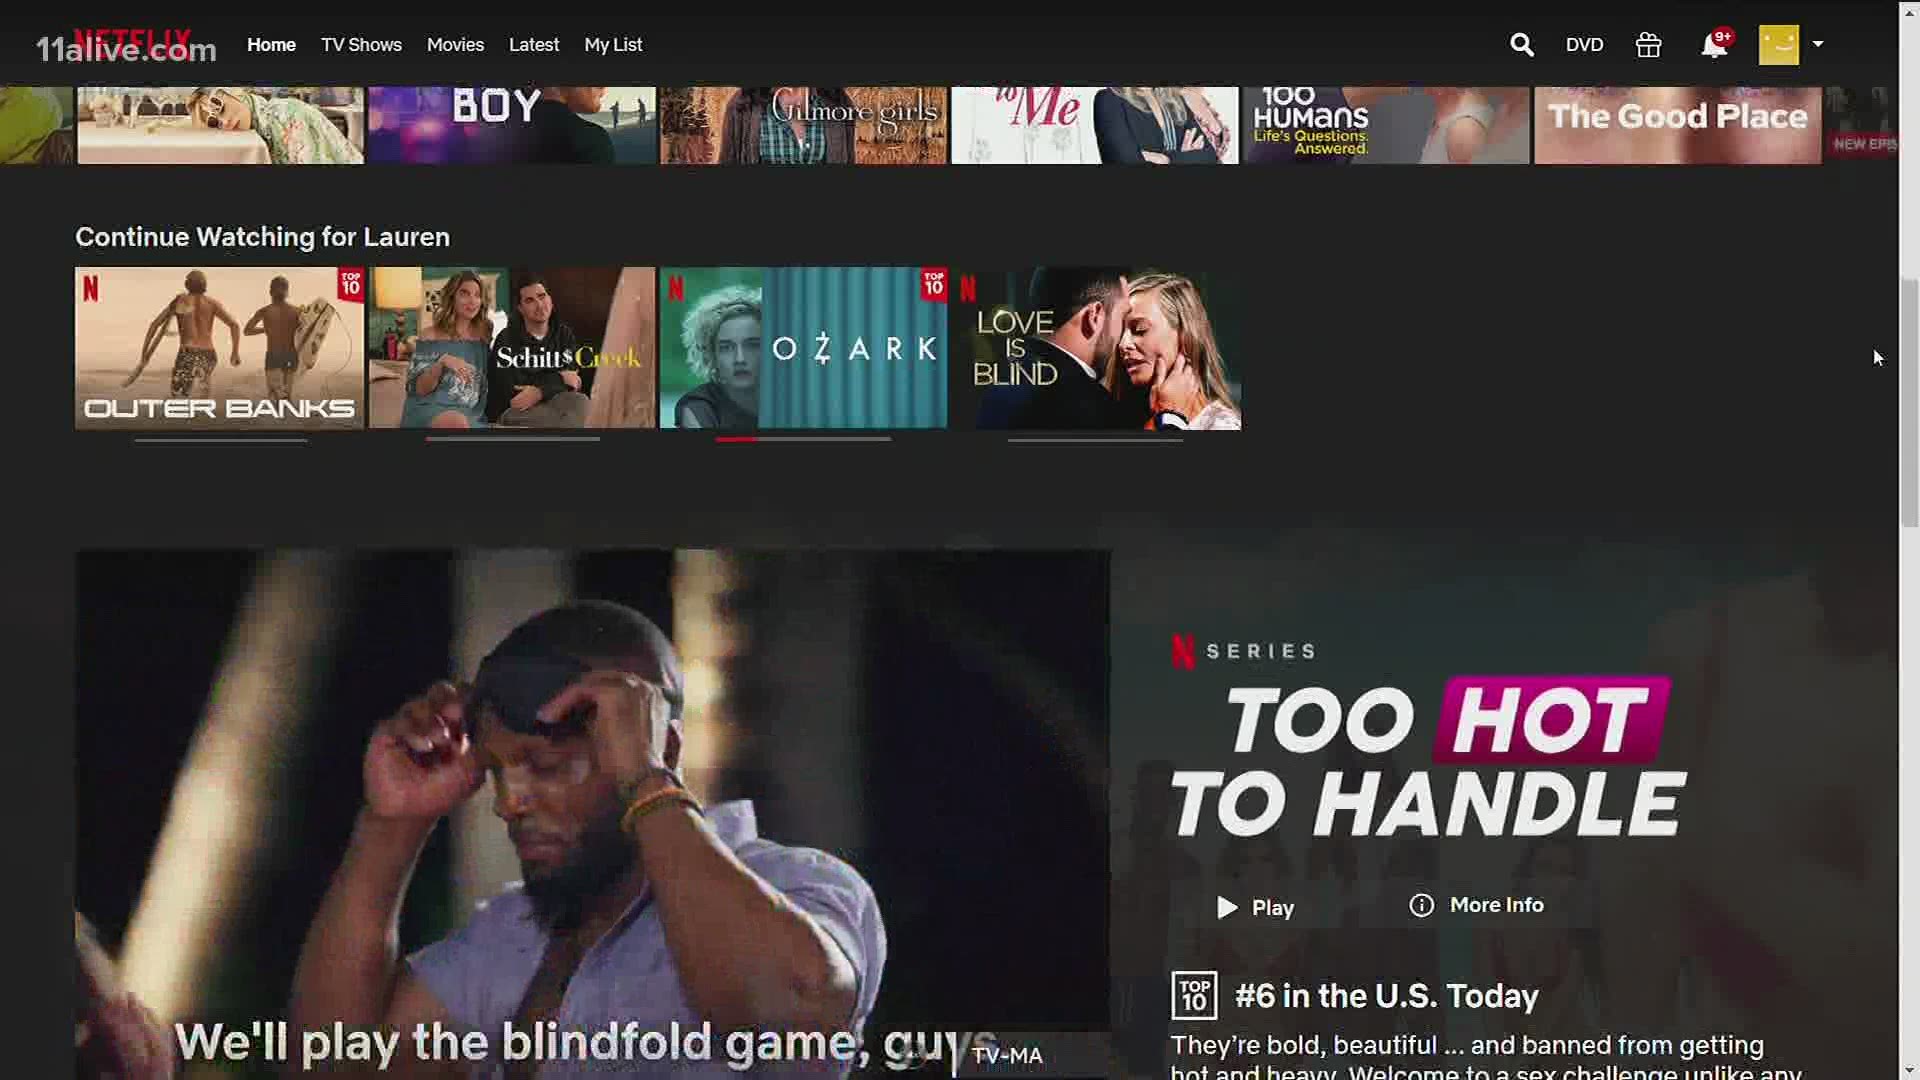Click the More Info button for Too Hot To Handle
Screen dimensions: 1920x1080
1476,905
